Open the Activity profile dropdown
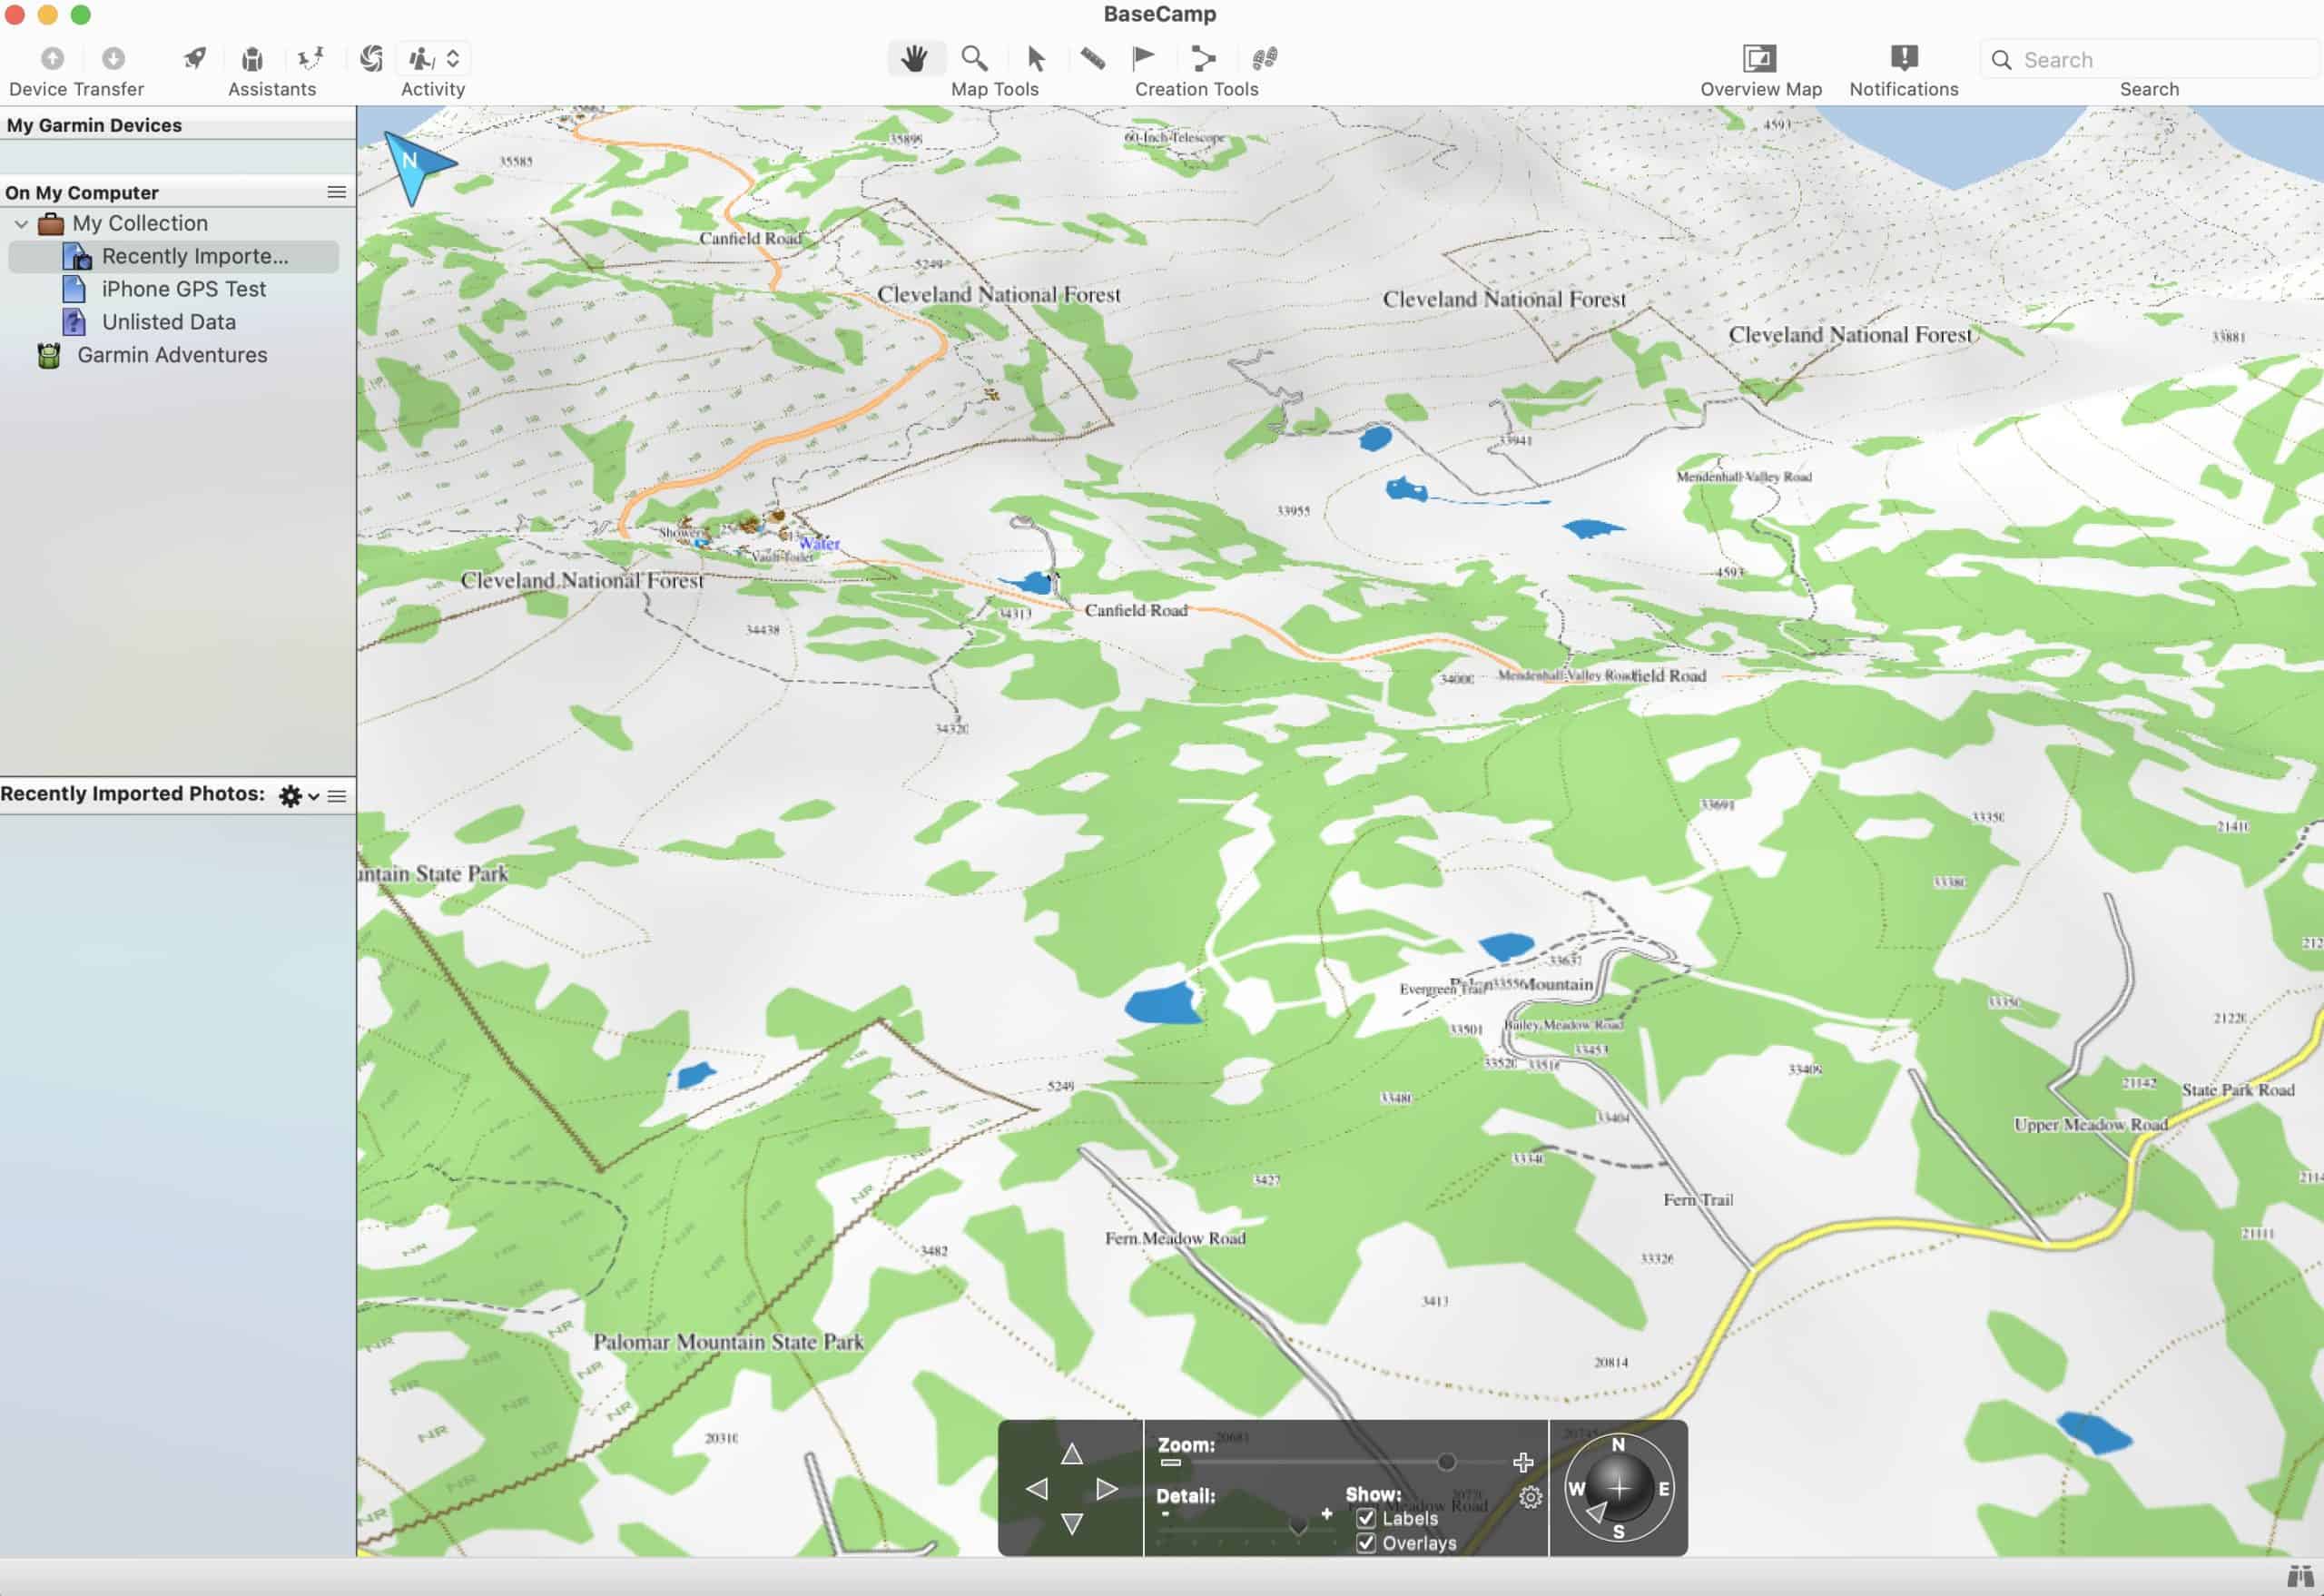 tap(434, 59)
